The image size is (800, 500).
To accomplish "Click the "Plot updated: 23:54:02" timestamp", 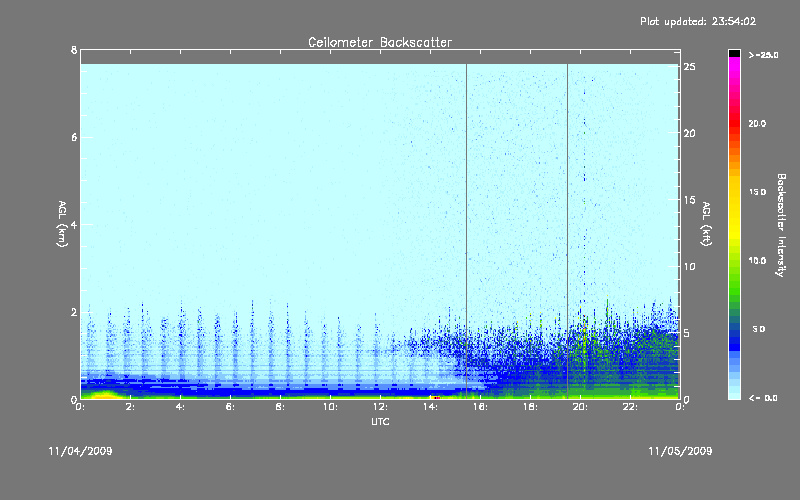I will pos(698,21).
